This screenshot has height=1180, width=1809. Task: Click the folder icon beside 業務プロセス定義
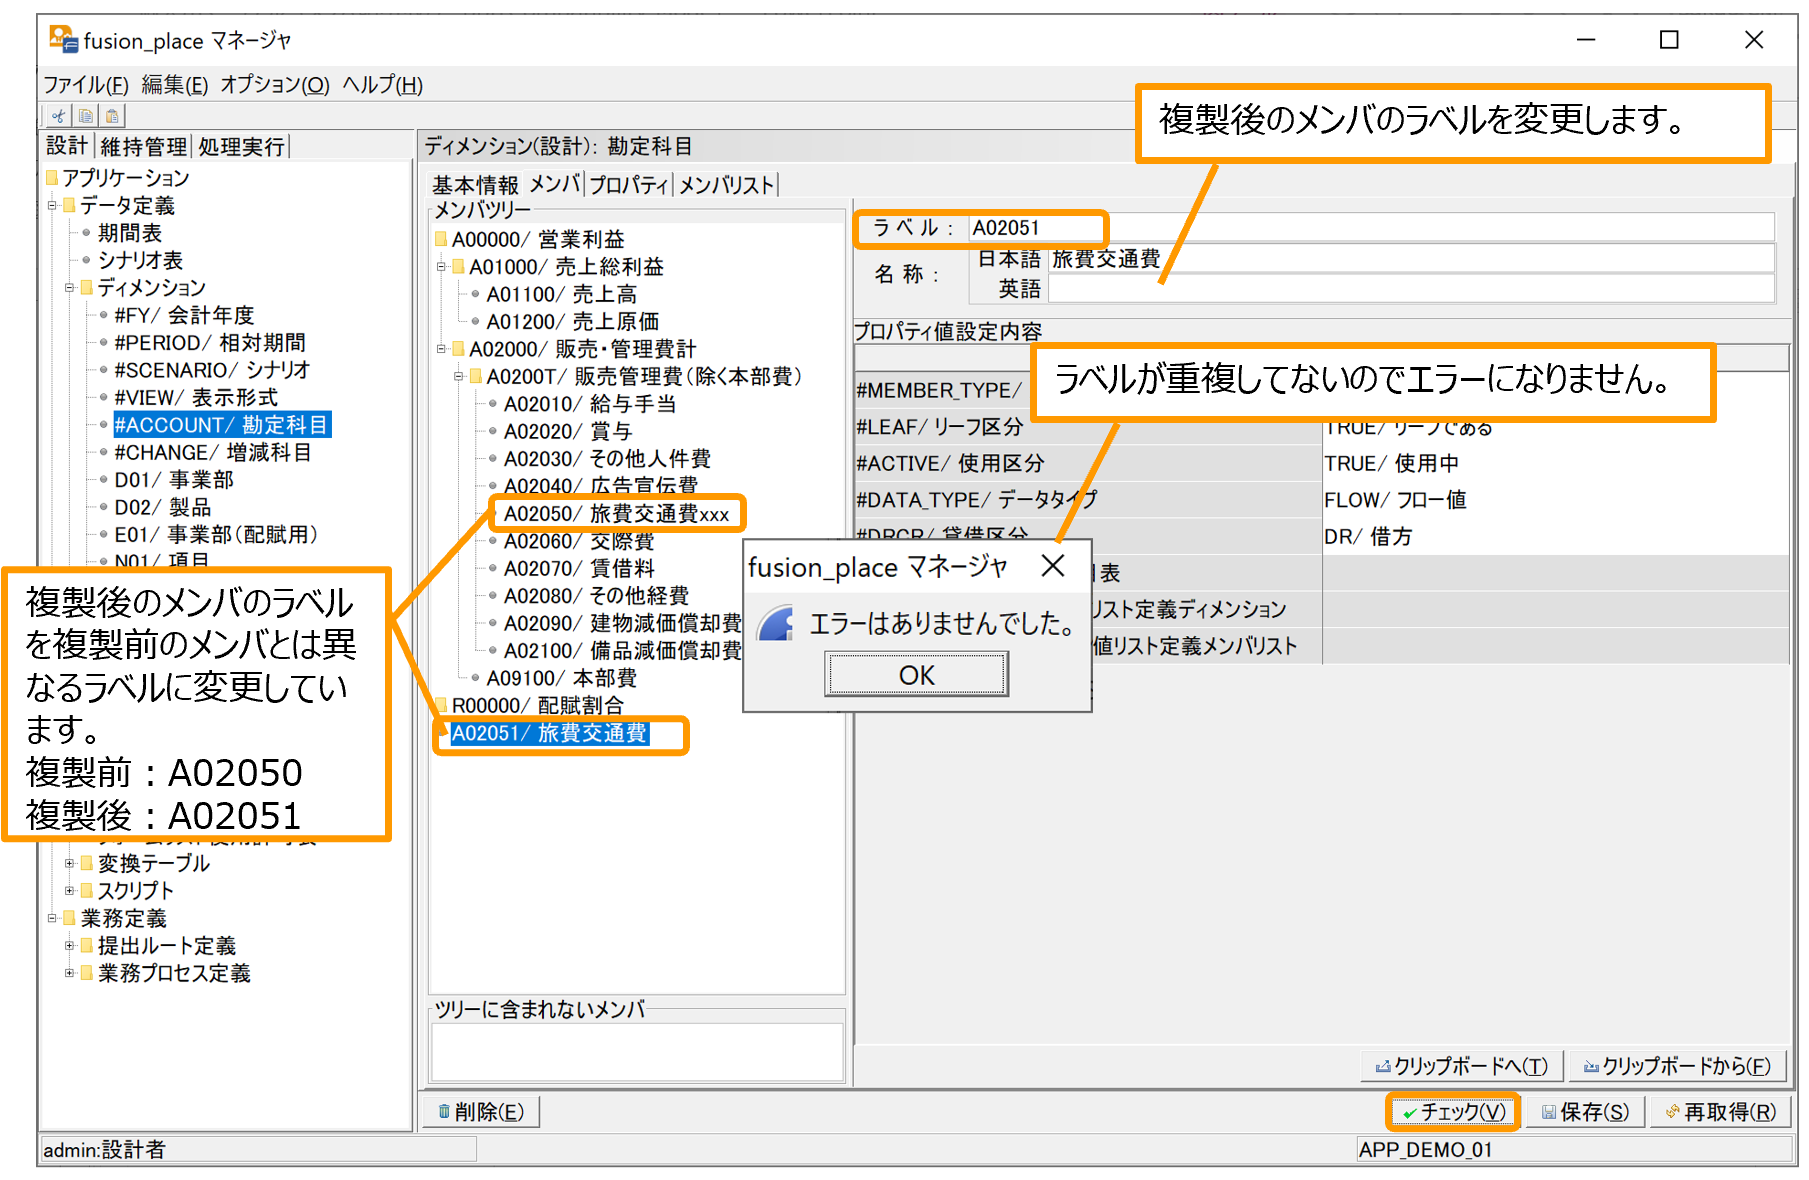coord(87,973)
